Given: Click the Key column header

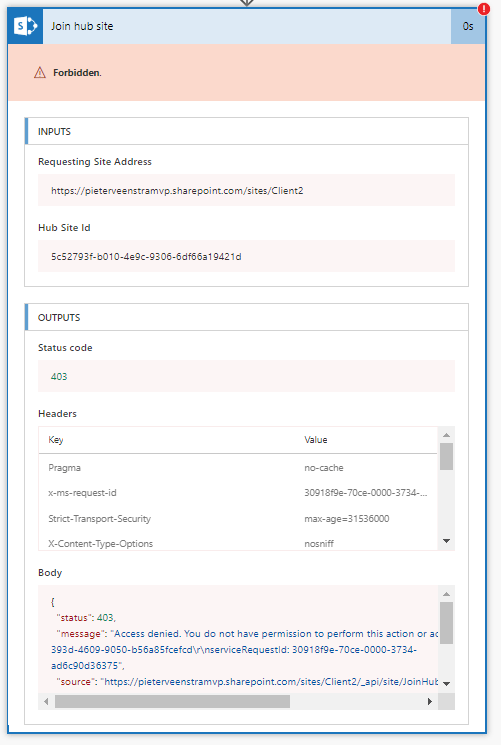Looking at the screenshot, I should pos(56,440).
